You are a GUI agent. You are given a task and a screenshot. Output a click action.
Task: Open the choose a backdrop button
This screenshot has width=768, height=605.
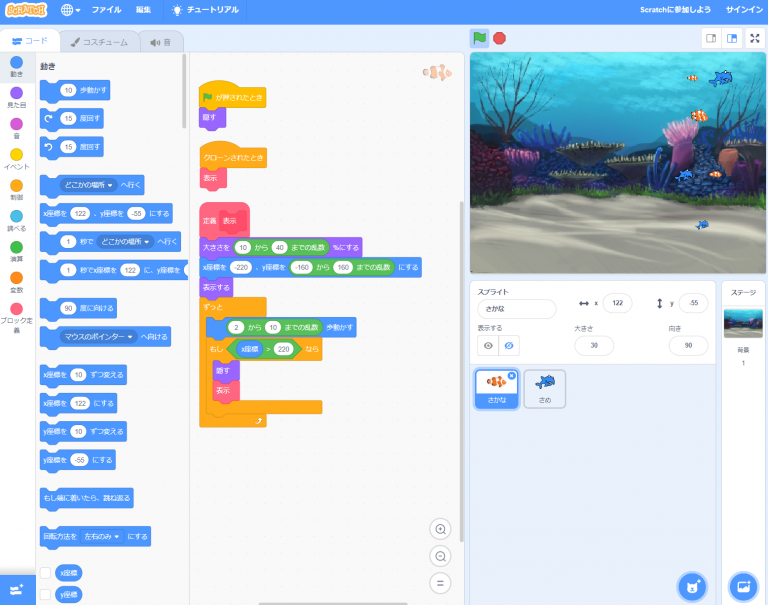[744, 586]
